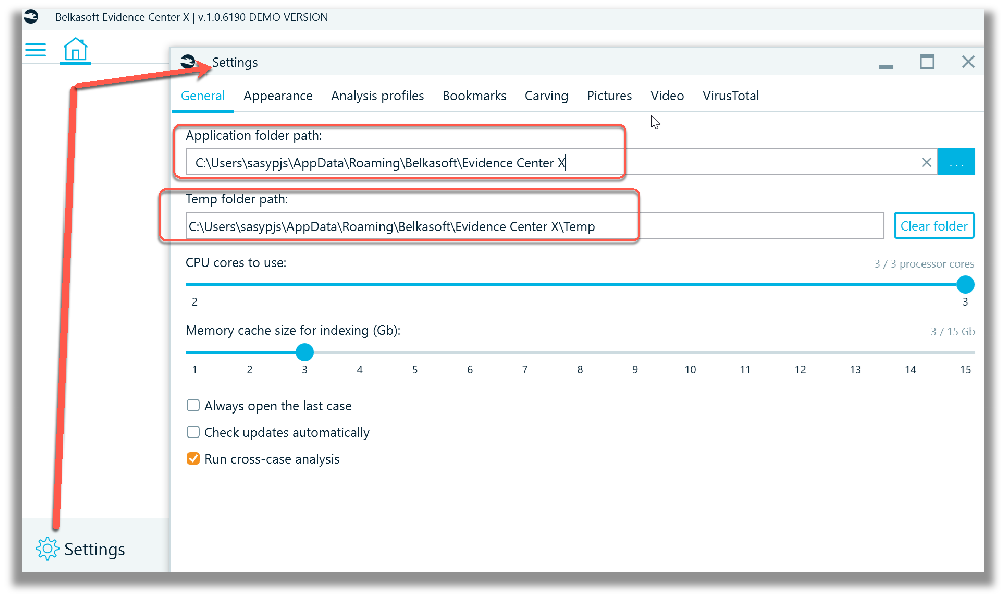Close the Settings window
Image resolution: width=1001 pixels, height=594 pixels.
pos(968,61)
